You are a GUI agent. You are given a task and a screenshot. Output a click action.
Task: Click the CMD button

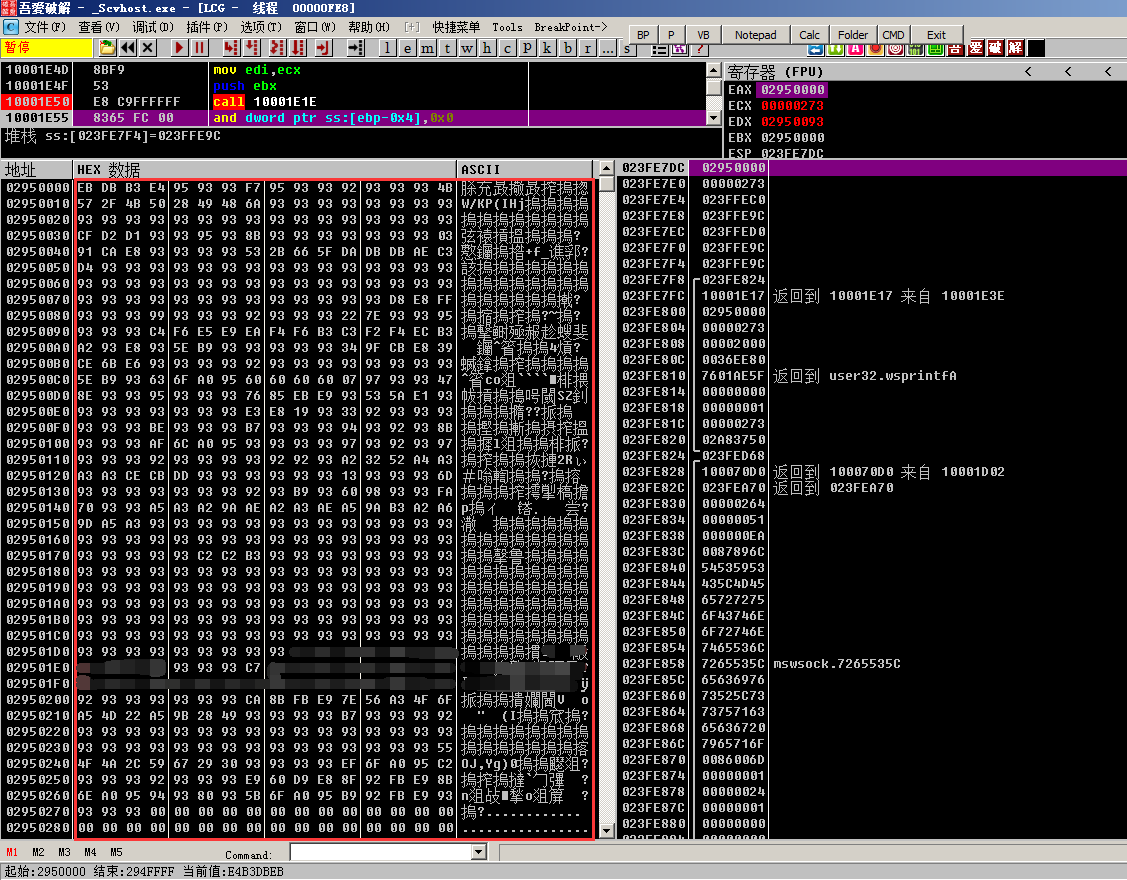893,35
